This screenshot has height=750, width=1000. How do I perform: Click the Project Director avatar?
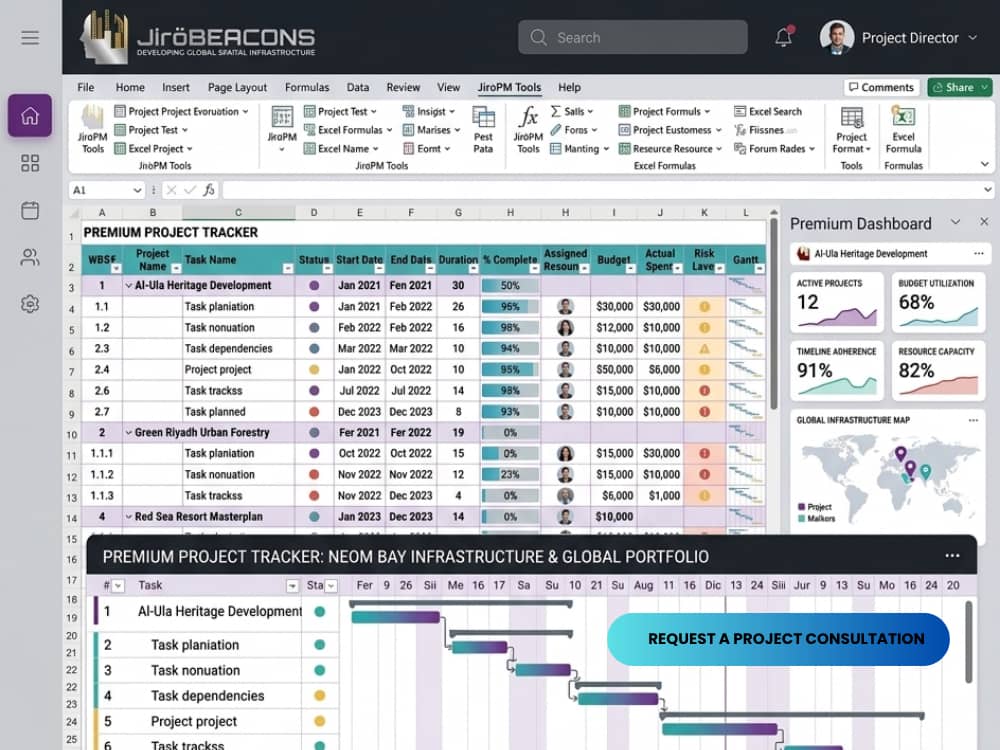(837, 38)
